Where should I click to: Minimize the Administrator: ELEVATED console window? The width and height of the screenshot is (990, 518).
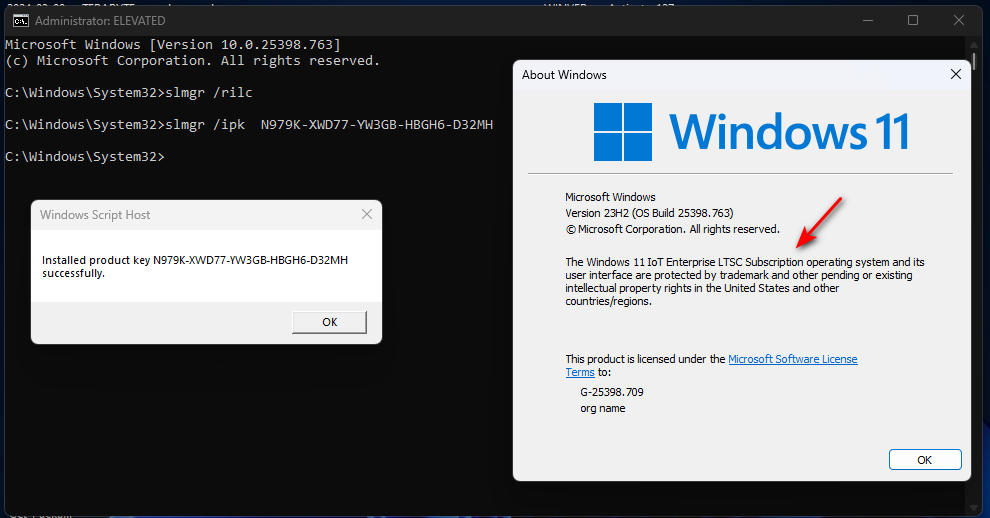[868, 20]
